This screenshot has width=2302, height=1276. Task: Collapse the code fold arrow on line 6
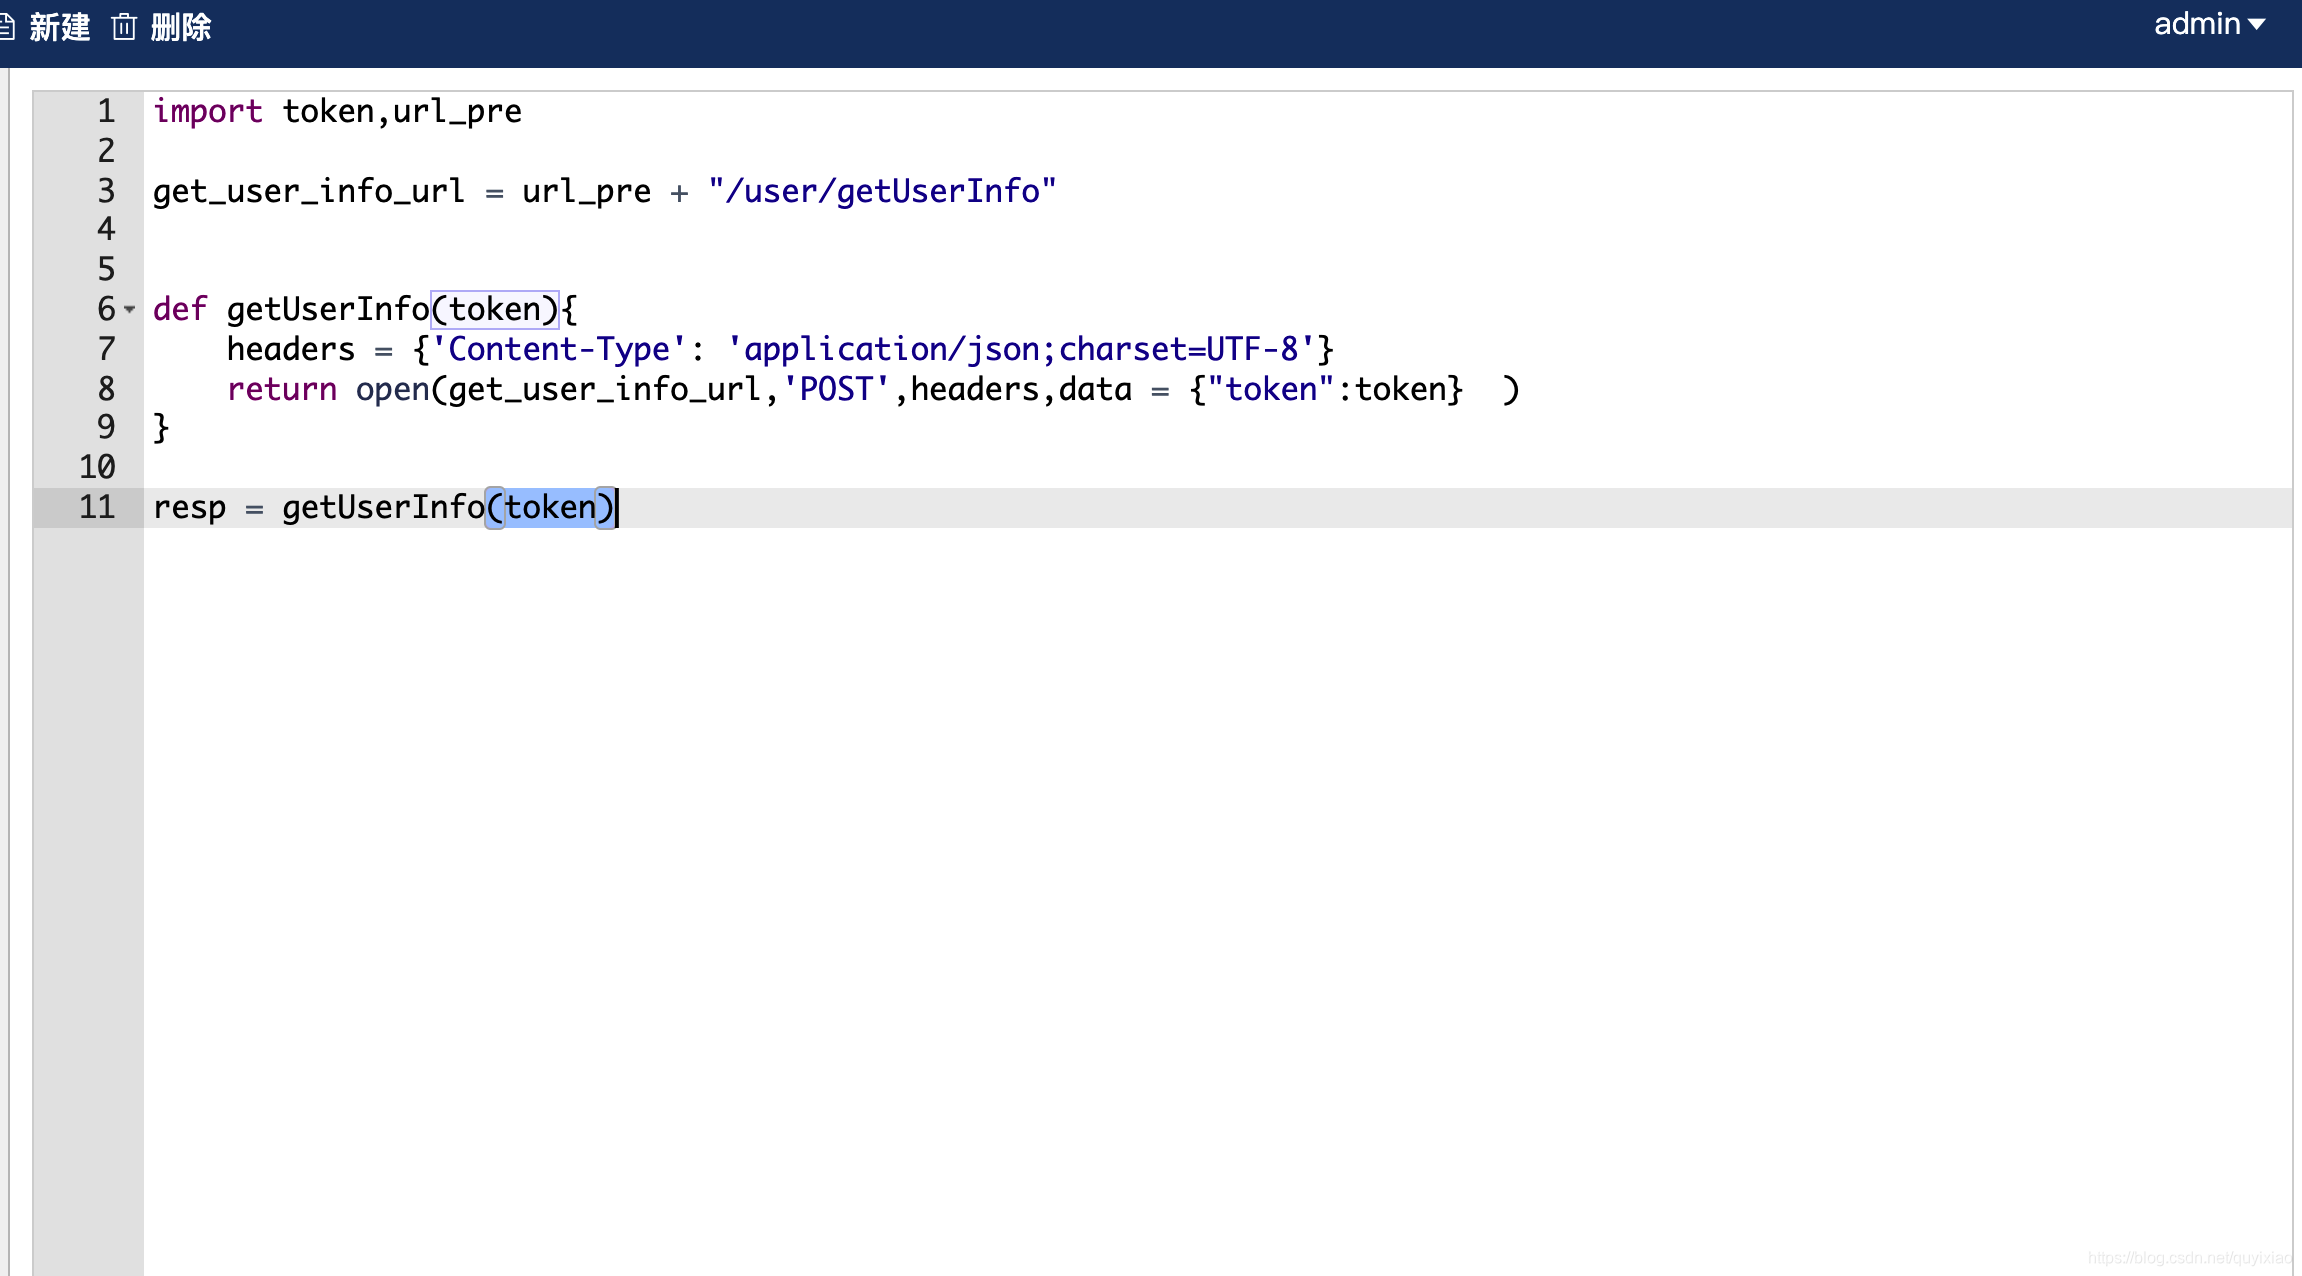click(130, 310)
